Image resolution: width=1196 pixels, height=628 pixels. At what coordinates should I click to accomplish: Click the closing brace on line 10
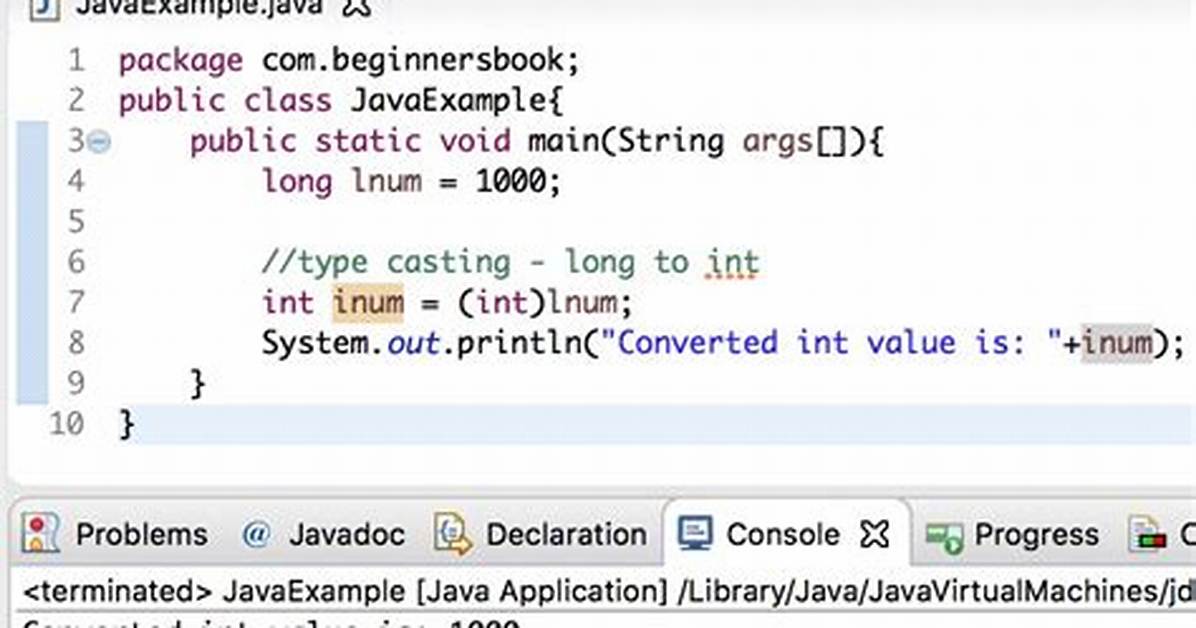[x=127, y=424]
